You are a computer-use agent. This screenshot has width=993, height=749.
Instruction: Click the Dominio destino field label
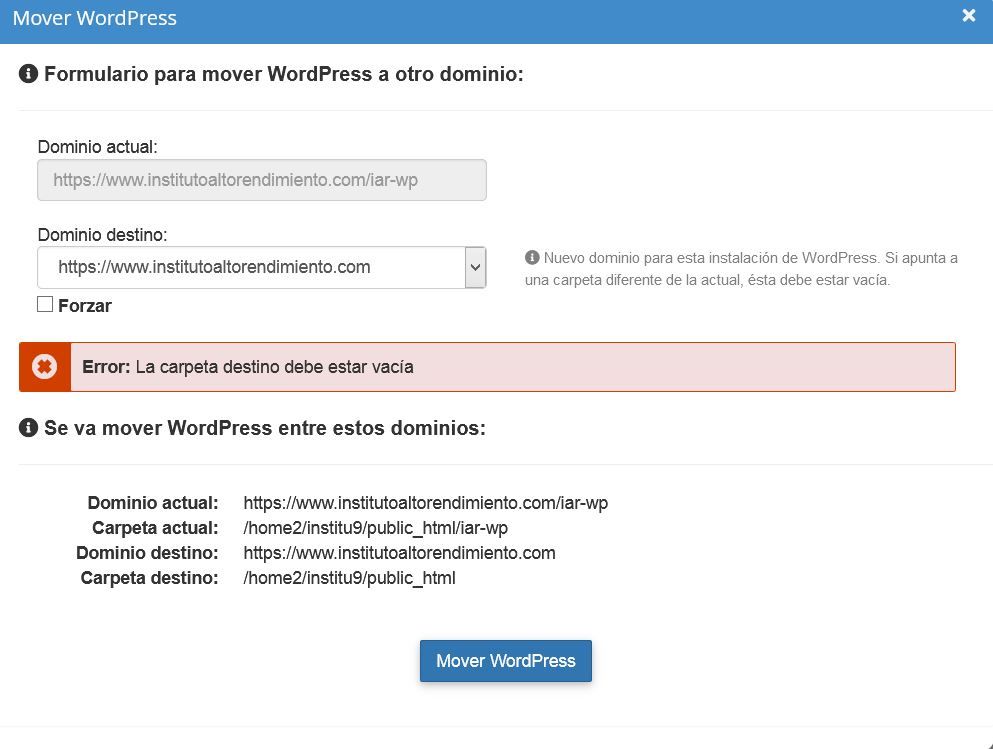click(103, 235)
